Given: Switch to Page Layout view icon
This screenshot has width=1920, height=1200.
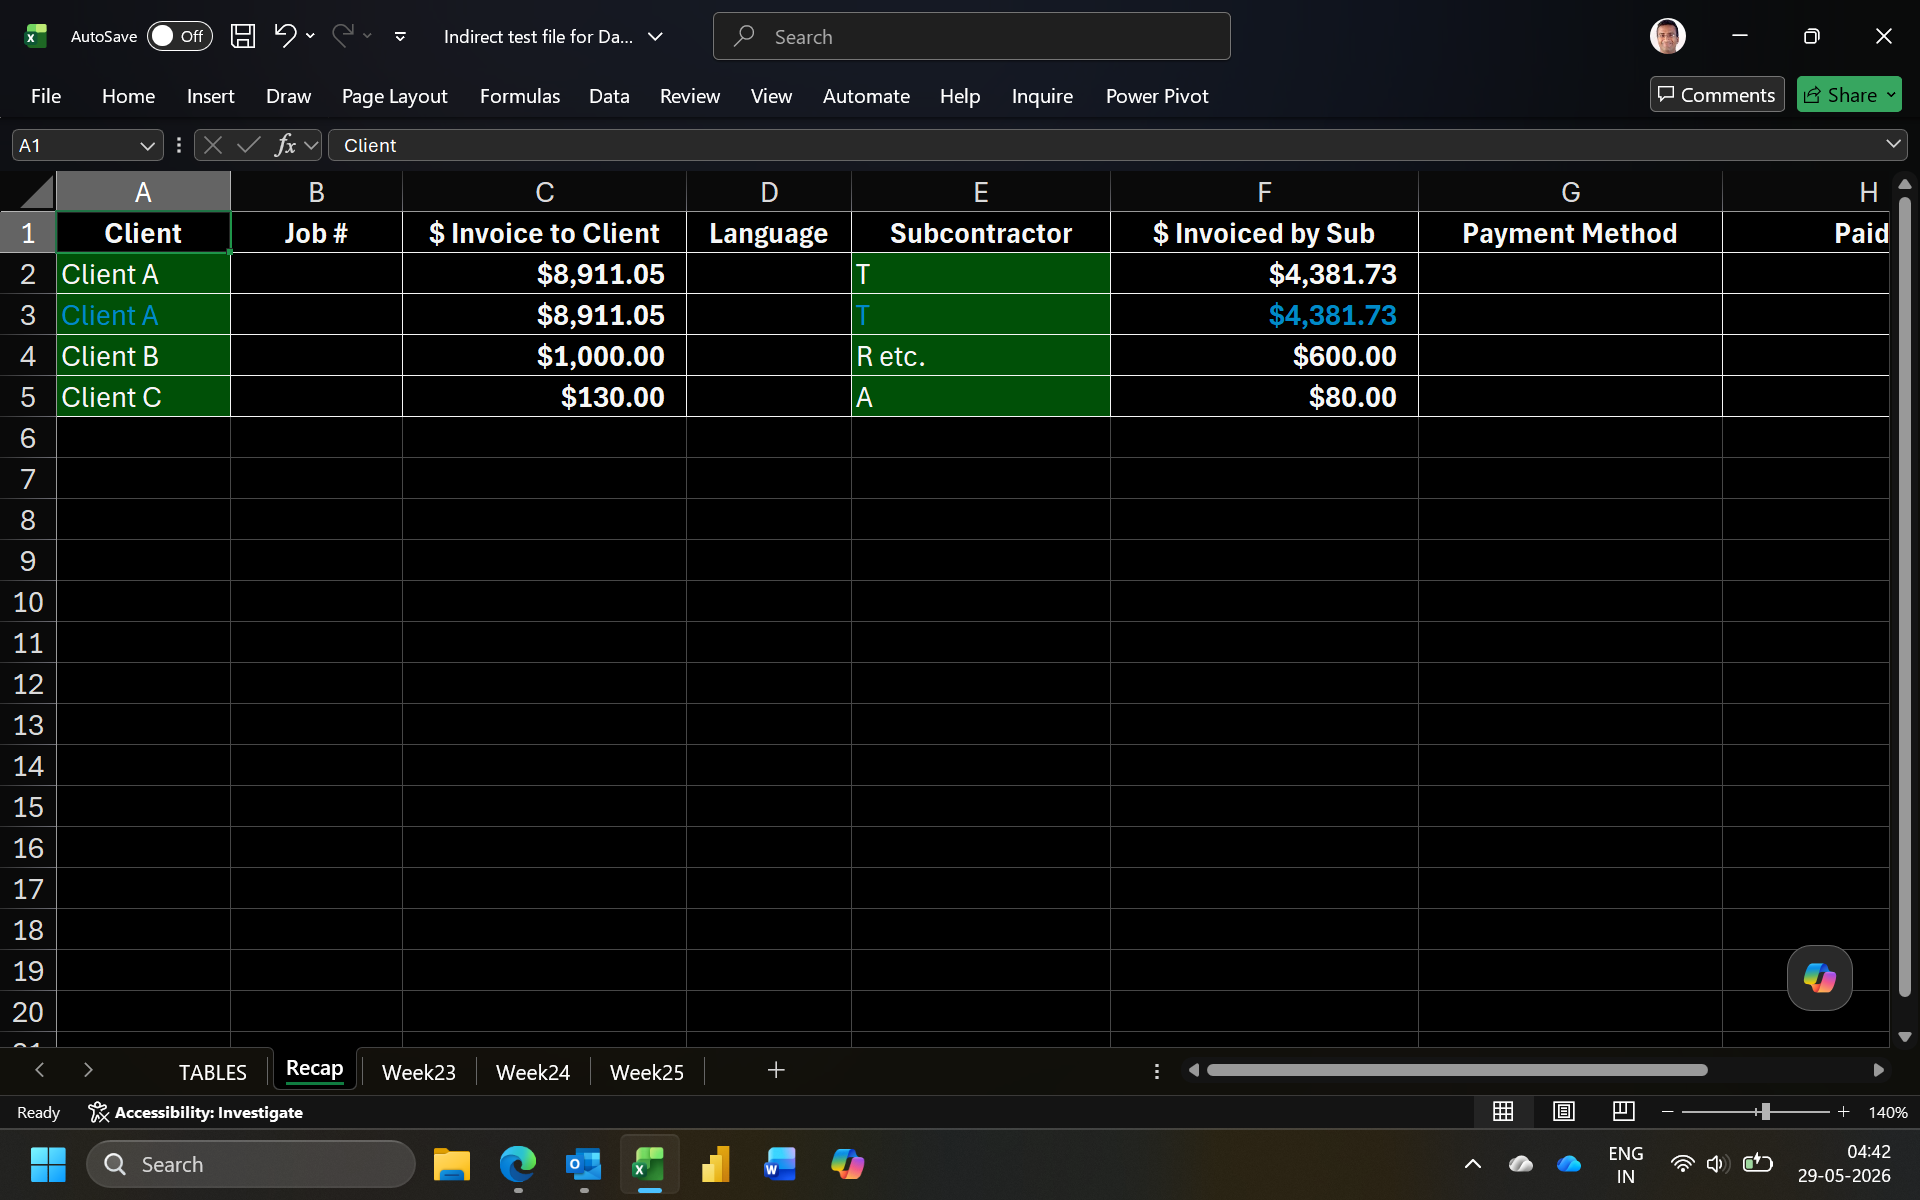Looking at the screenshot, I should click(x=1564, y=1111).
